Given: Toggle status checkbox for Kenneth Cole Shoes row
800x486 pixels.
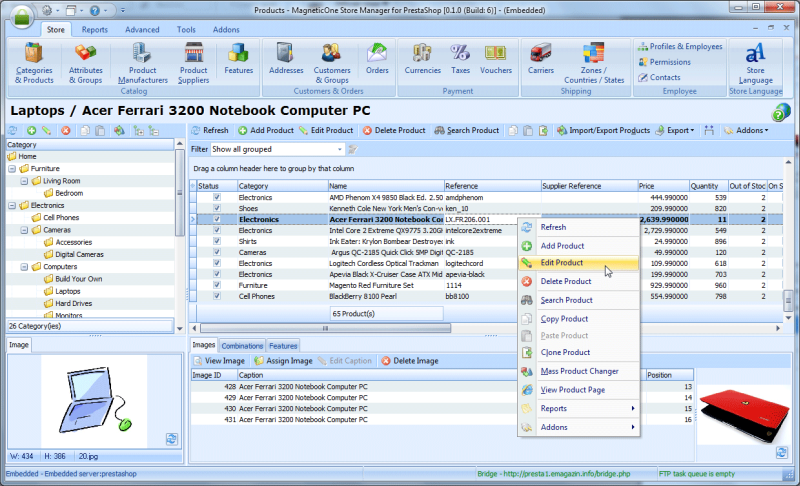Looking at the screenshot, I should point(217,208).
